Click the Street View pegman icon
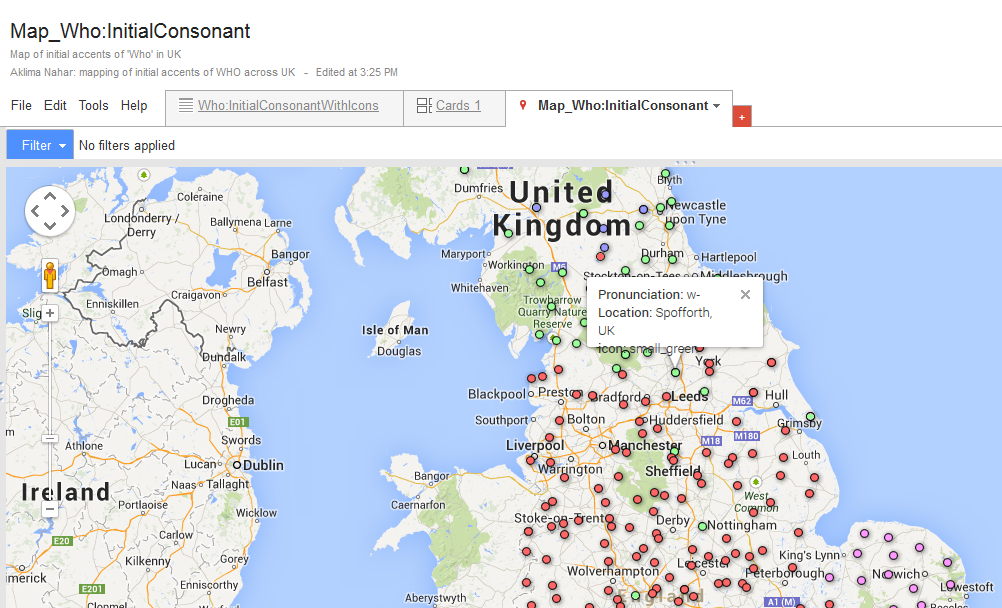This screenshot has height=608, width=1002. 50,276
